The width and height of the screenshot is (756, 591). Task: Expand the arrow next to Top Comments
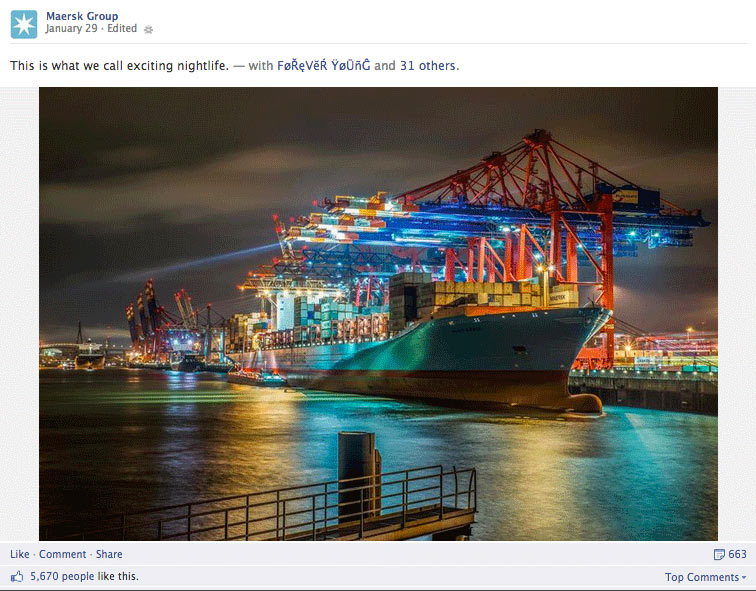[x=743, y=578]
